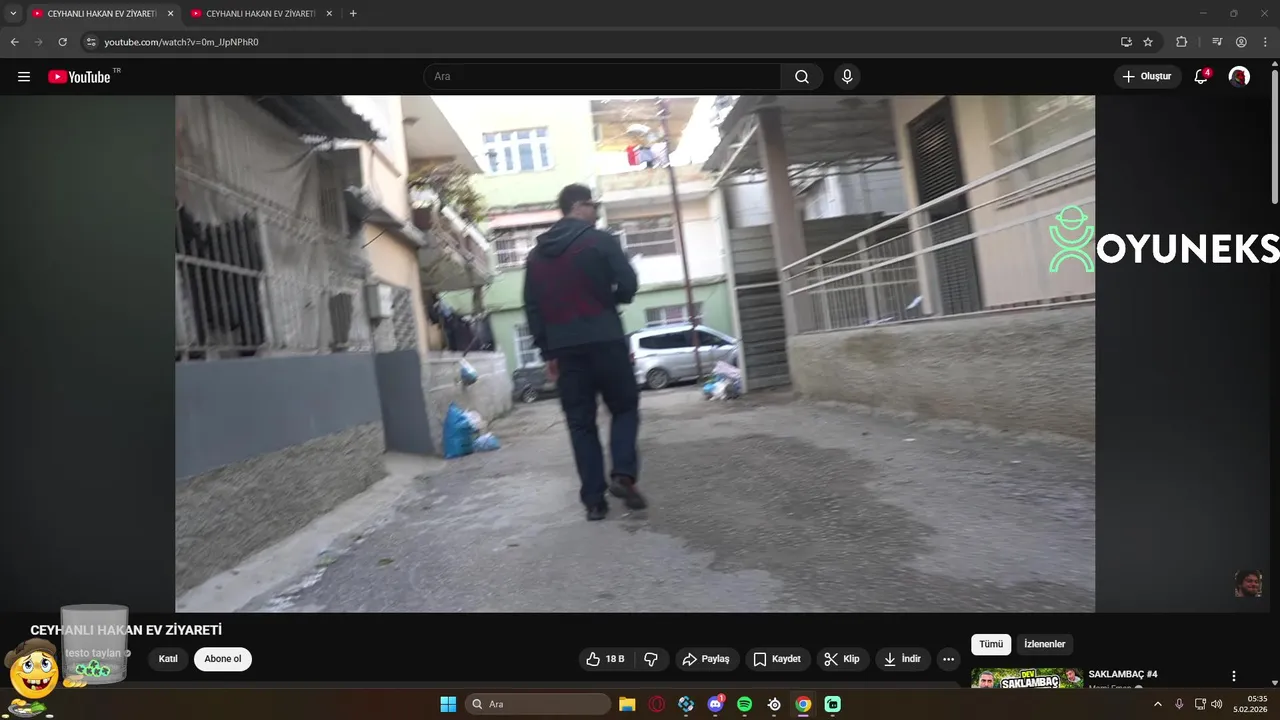The width and height of the screenshot is (1280, 720).
Task: Install app icon in address bar
Action: (1126, 42)
